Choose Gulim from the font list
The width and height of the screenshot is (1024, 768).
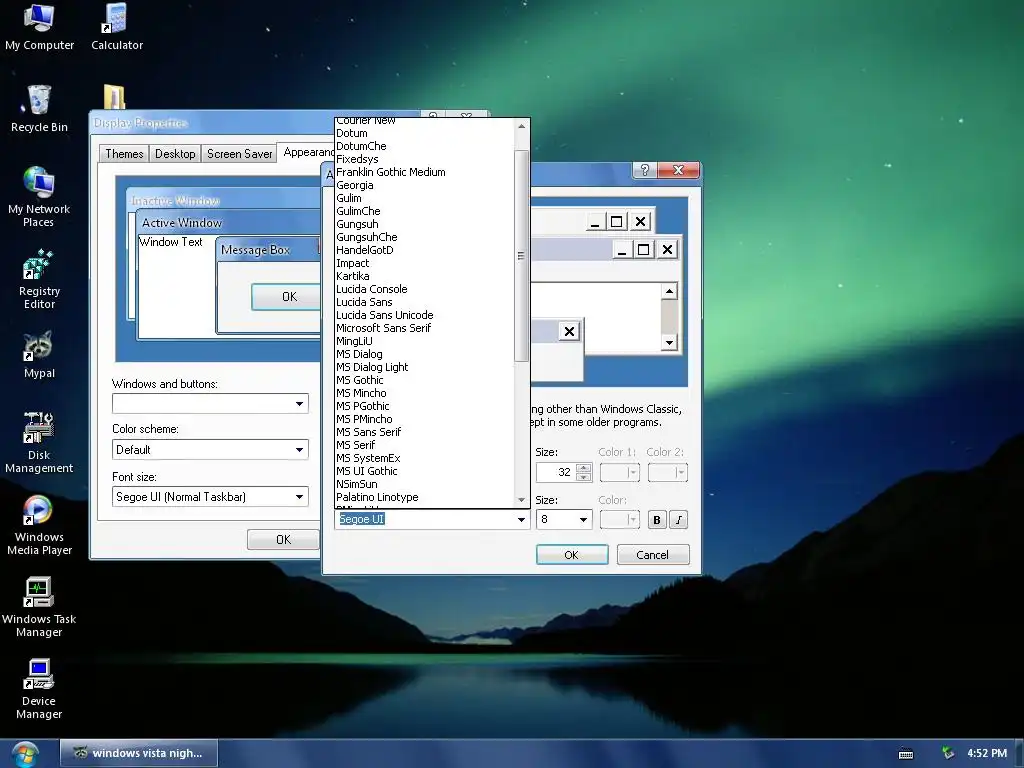[424, 199]
